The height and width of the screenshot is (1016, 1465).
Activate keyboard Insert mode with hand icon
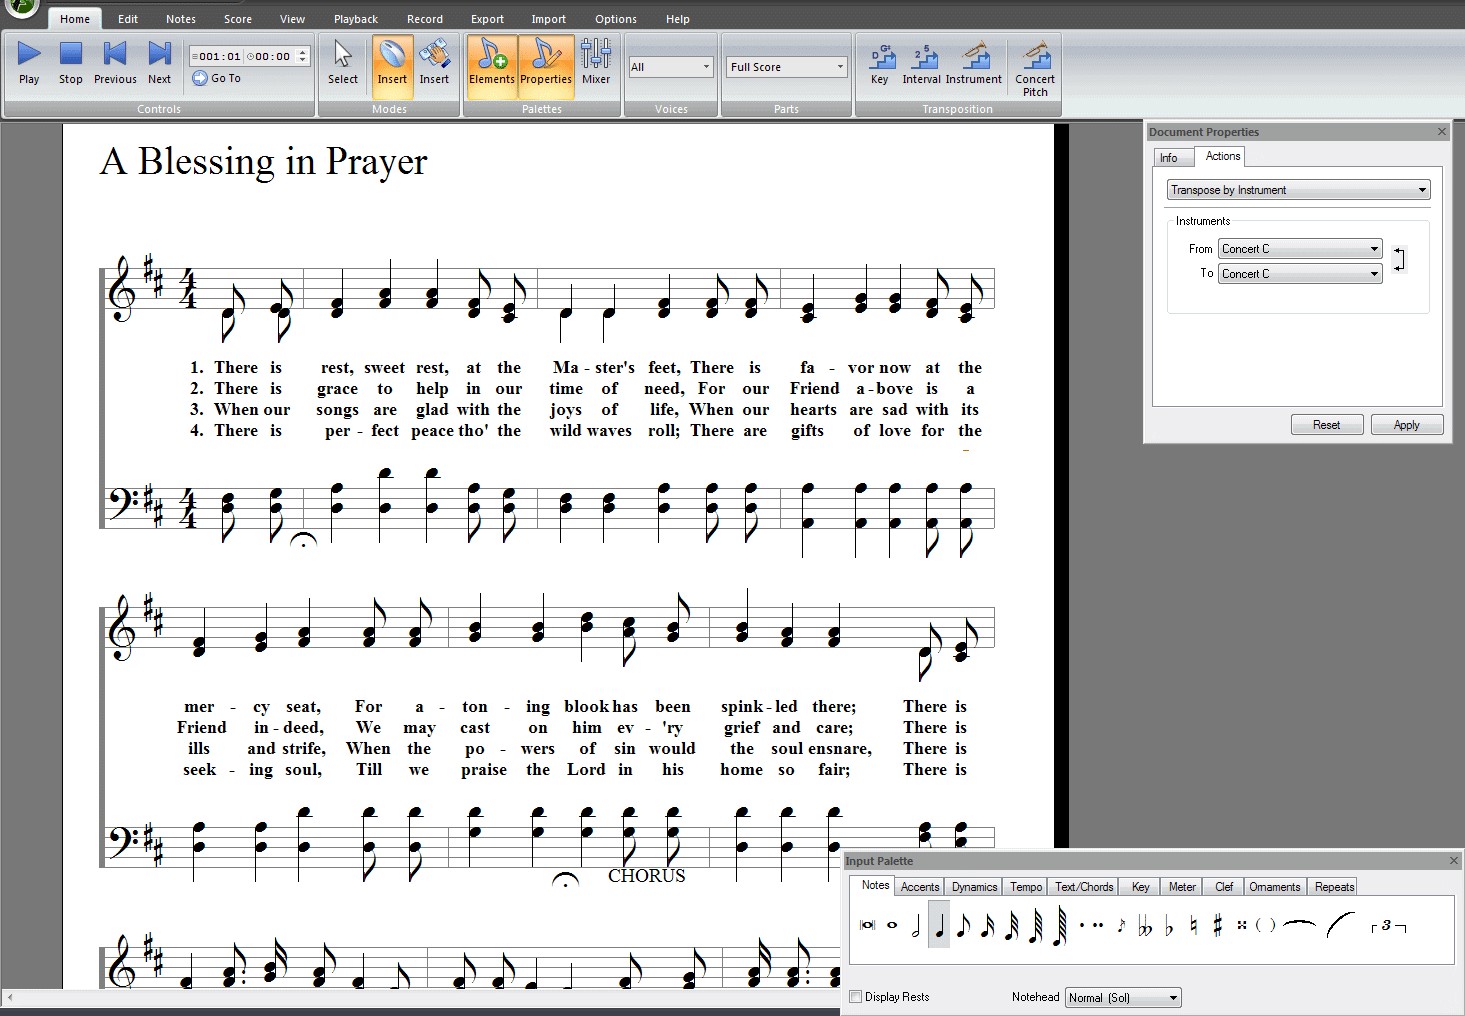(434, 62)
